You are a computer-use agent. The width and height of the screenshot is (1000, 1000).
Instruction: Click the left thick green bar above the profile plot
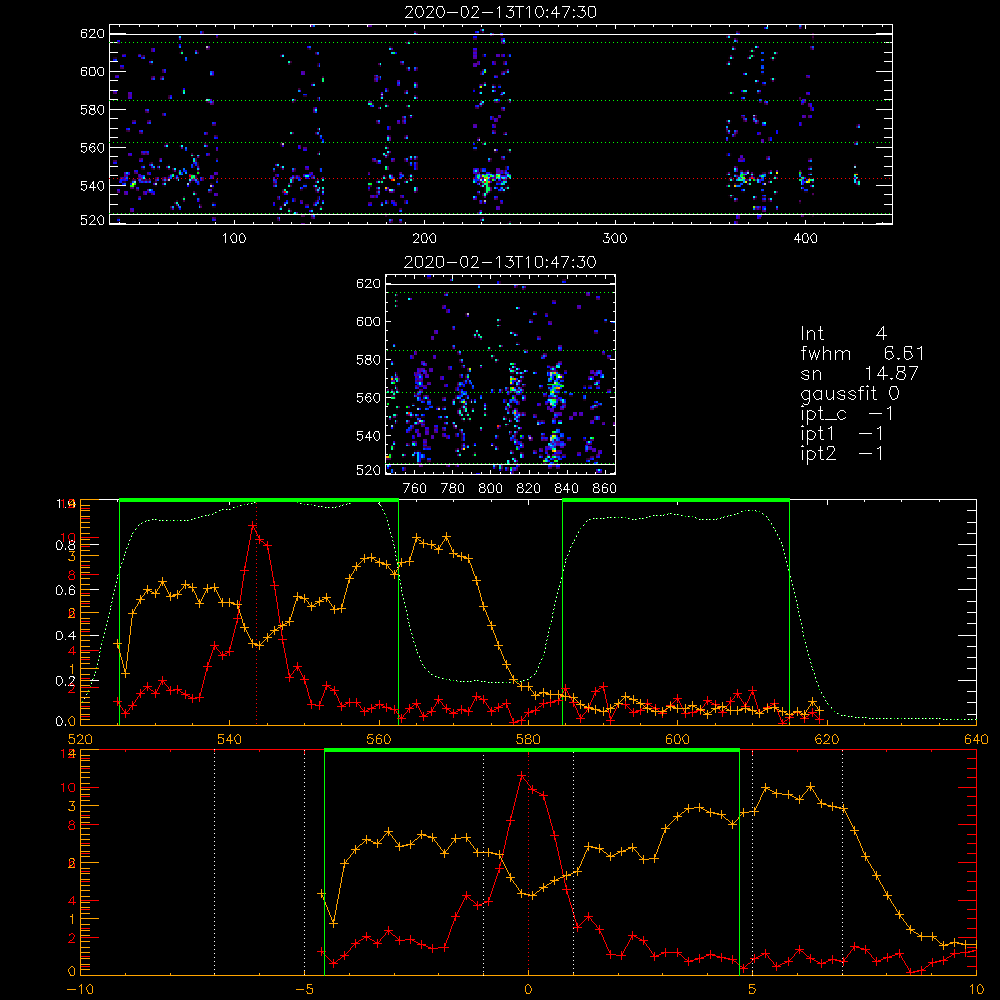click(x=259, y=501)
